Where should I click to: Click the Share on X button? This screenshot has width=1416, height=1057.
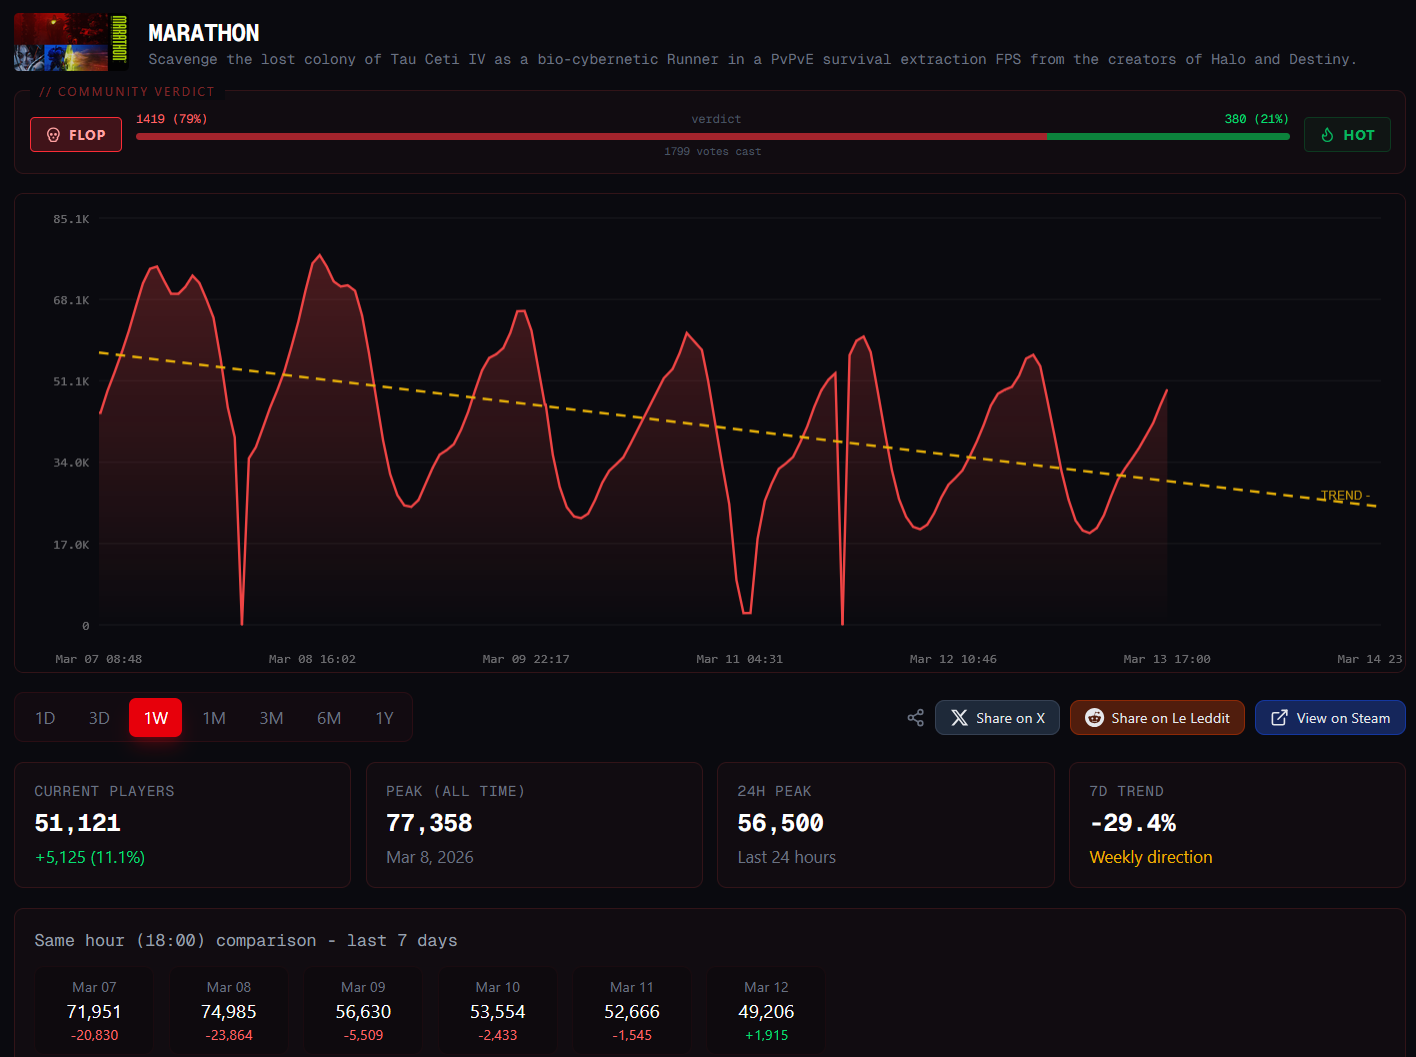click(x=997, y=718)
